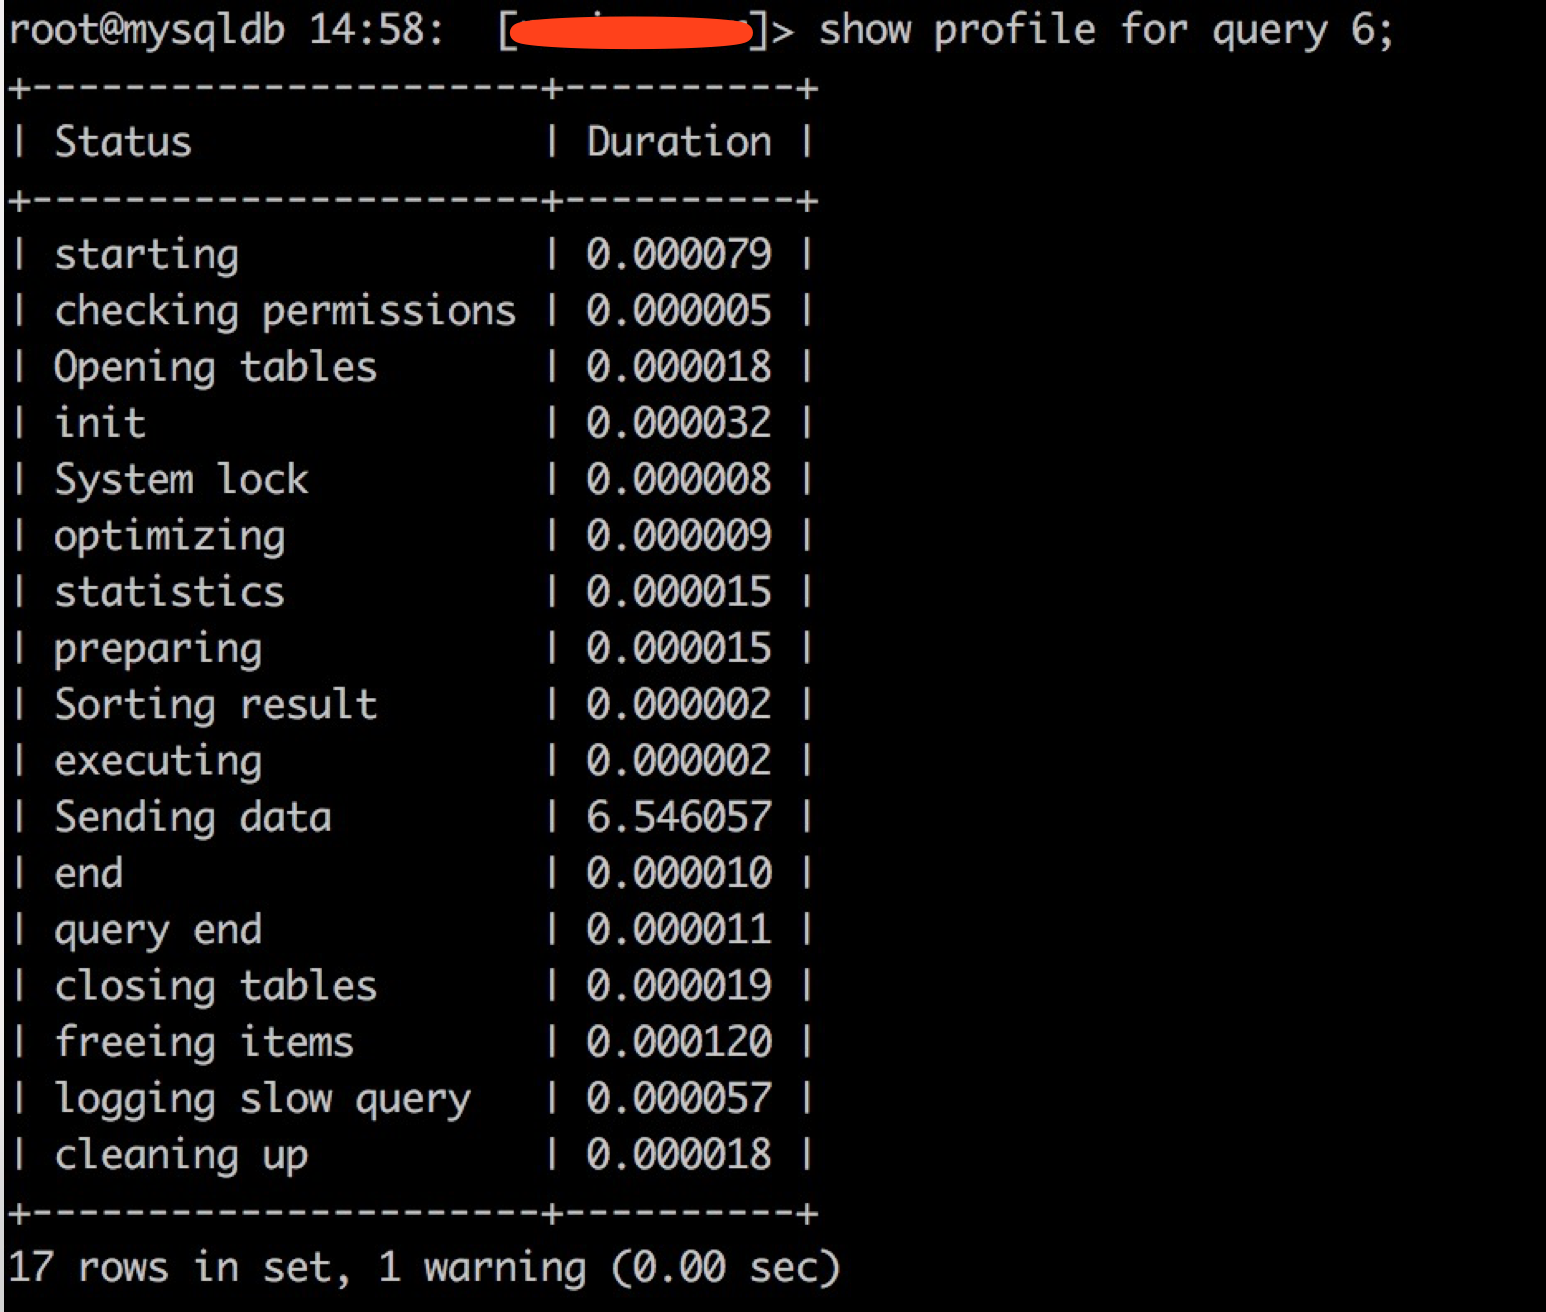This screenshot has width=1546, height=1312.
Task: Click the 'Opening tables' status line
Action: 216,366
